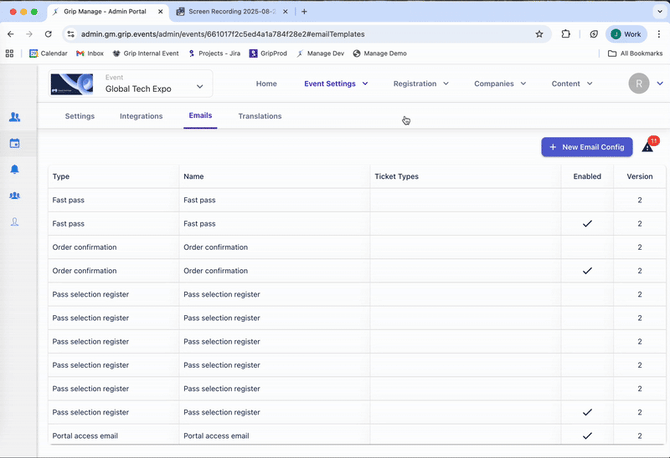
Task: Open the Work profile button
Action: click(x=626, y=34)
